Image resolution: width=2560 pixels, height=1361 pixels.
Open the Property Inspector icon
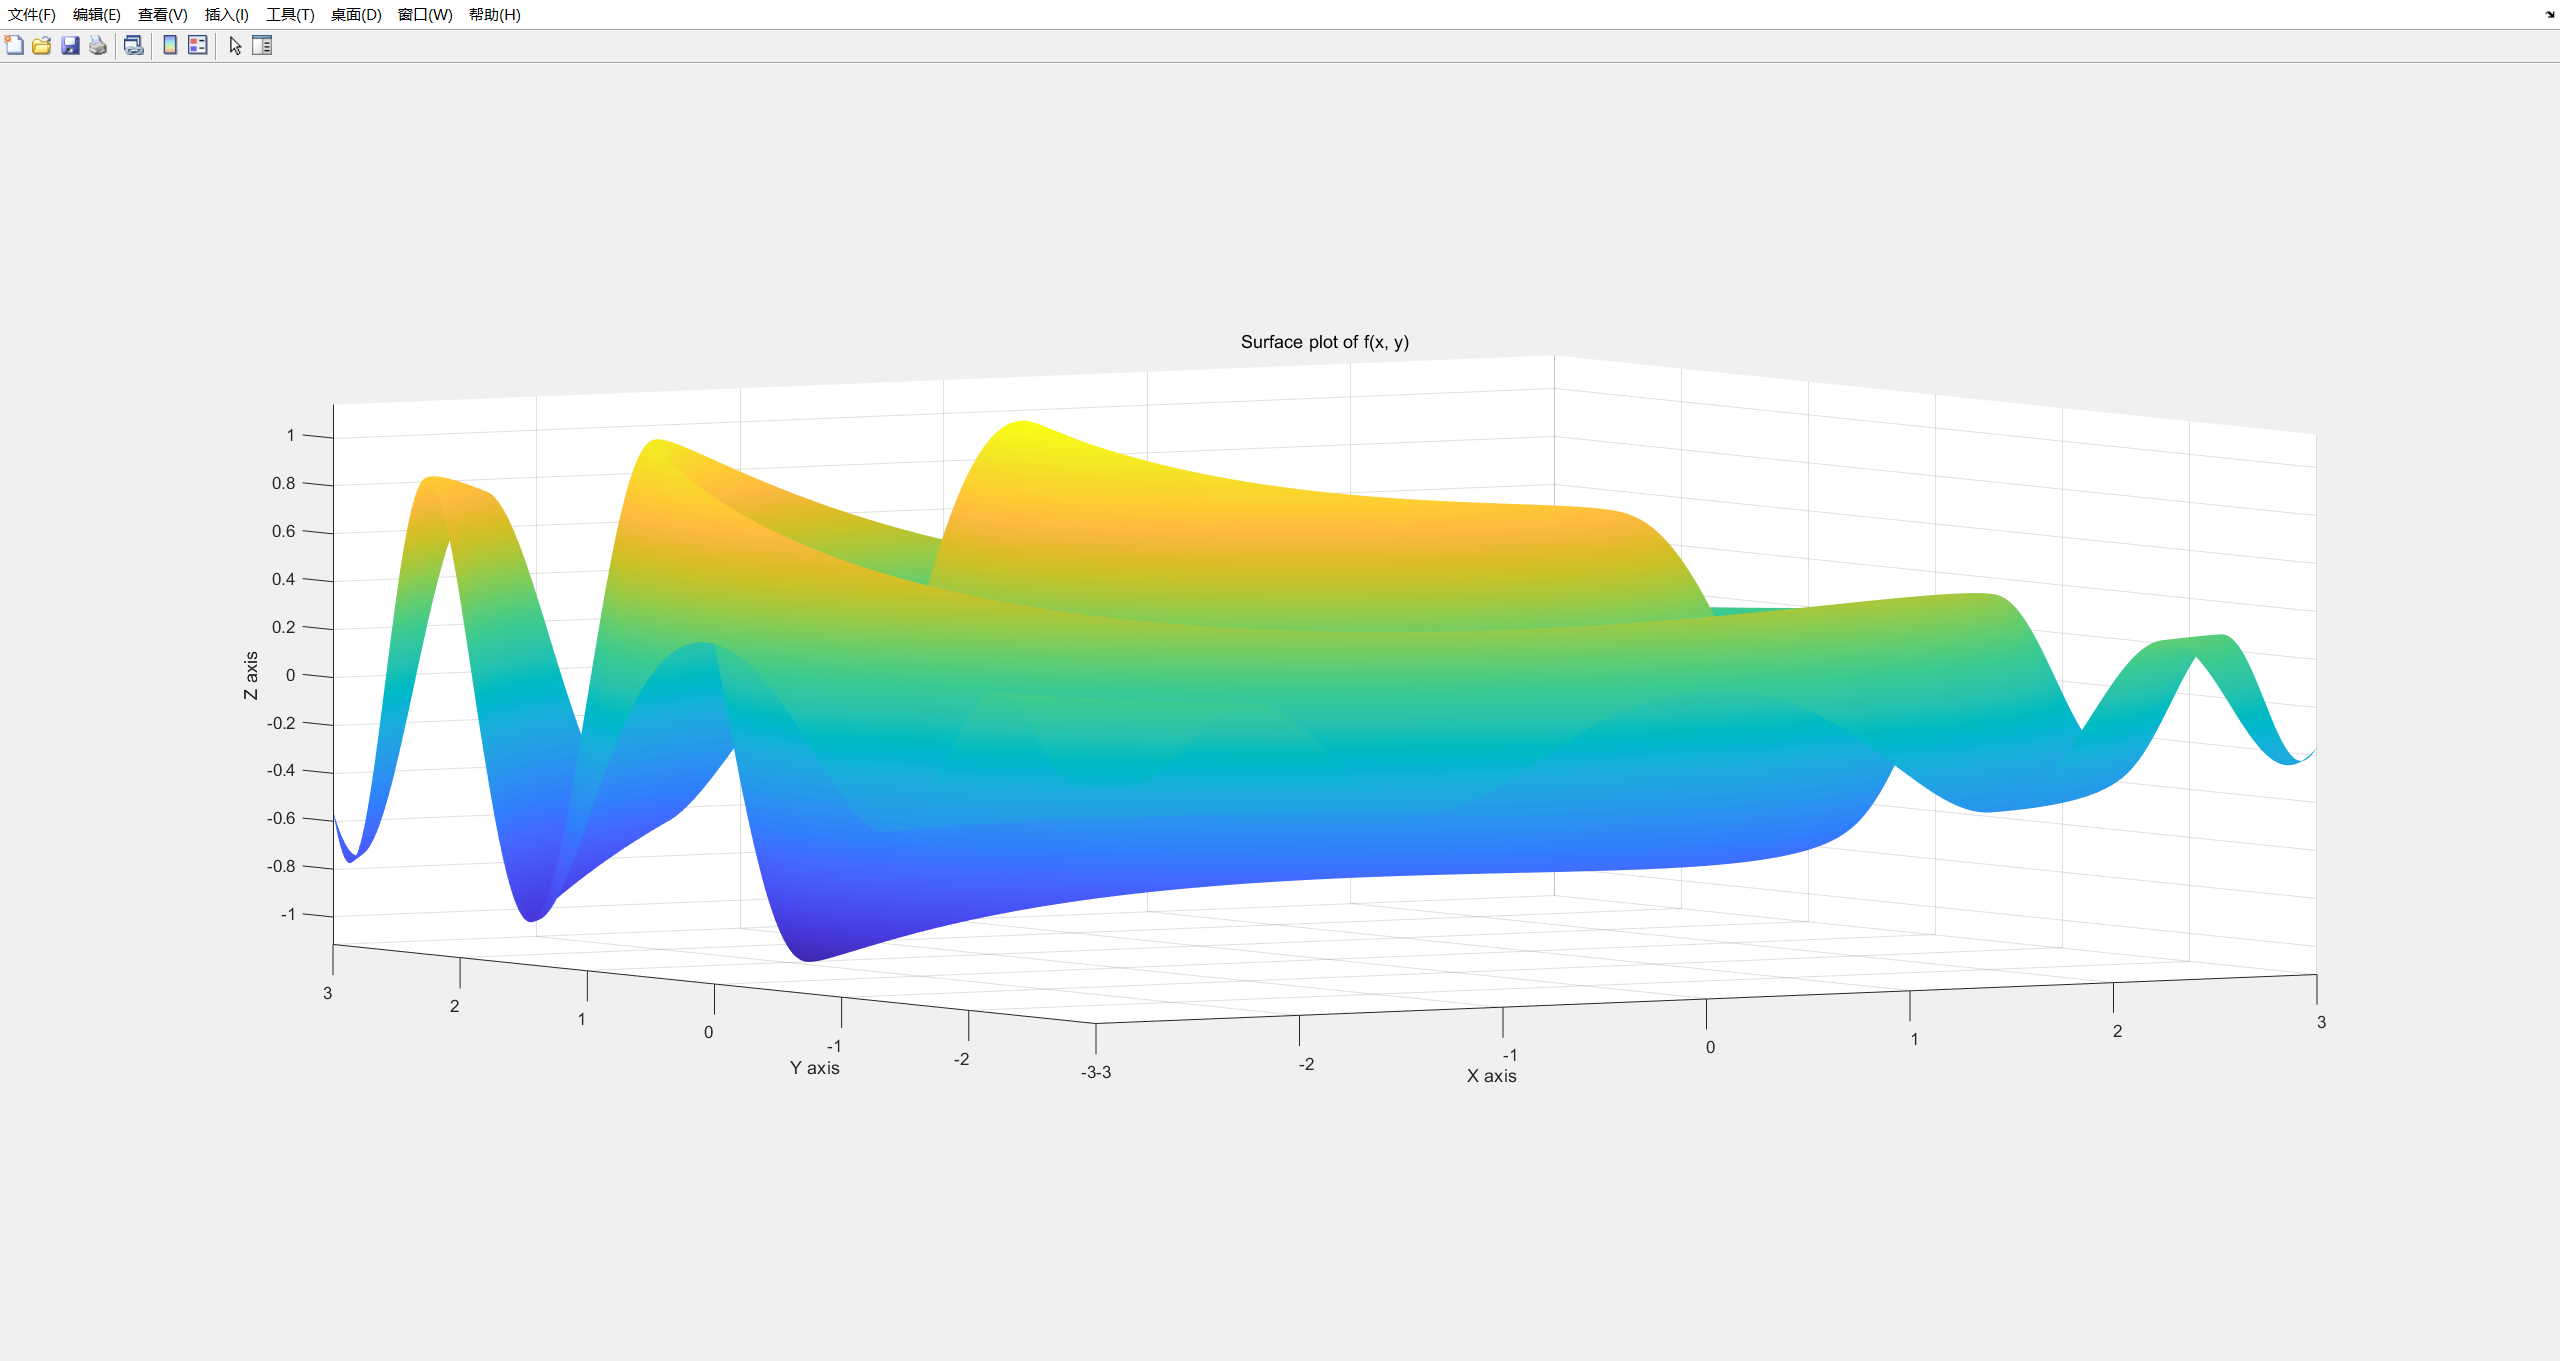click(262, 45)
